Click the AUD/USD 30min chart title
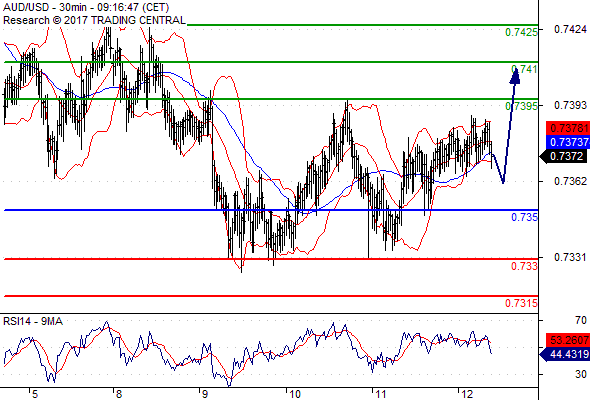The height and width of the screenshot is (400, 590). tap(86, 7)
